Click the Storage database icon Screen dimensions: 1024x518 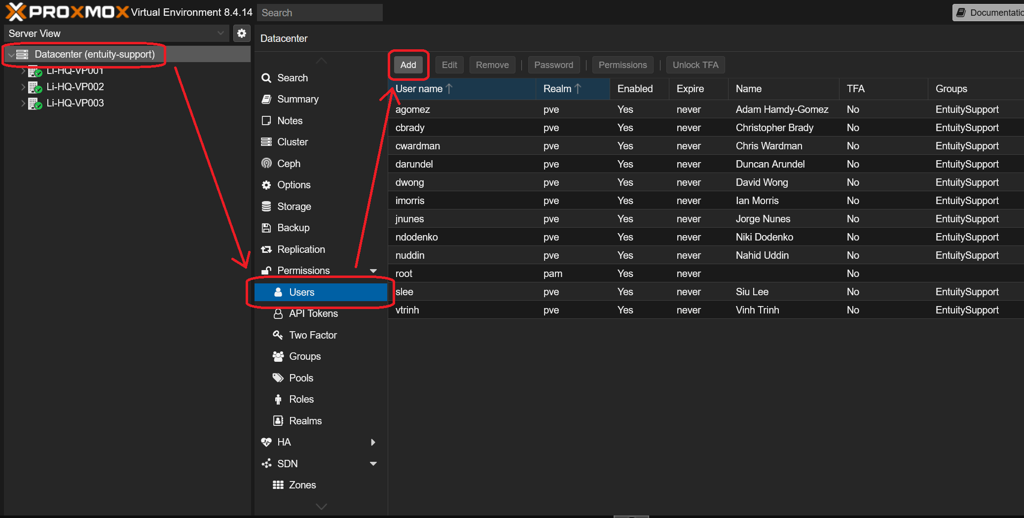point(266,206)
